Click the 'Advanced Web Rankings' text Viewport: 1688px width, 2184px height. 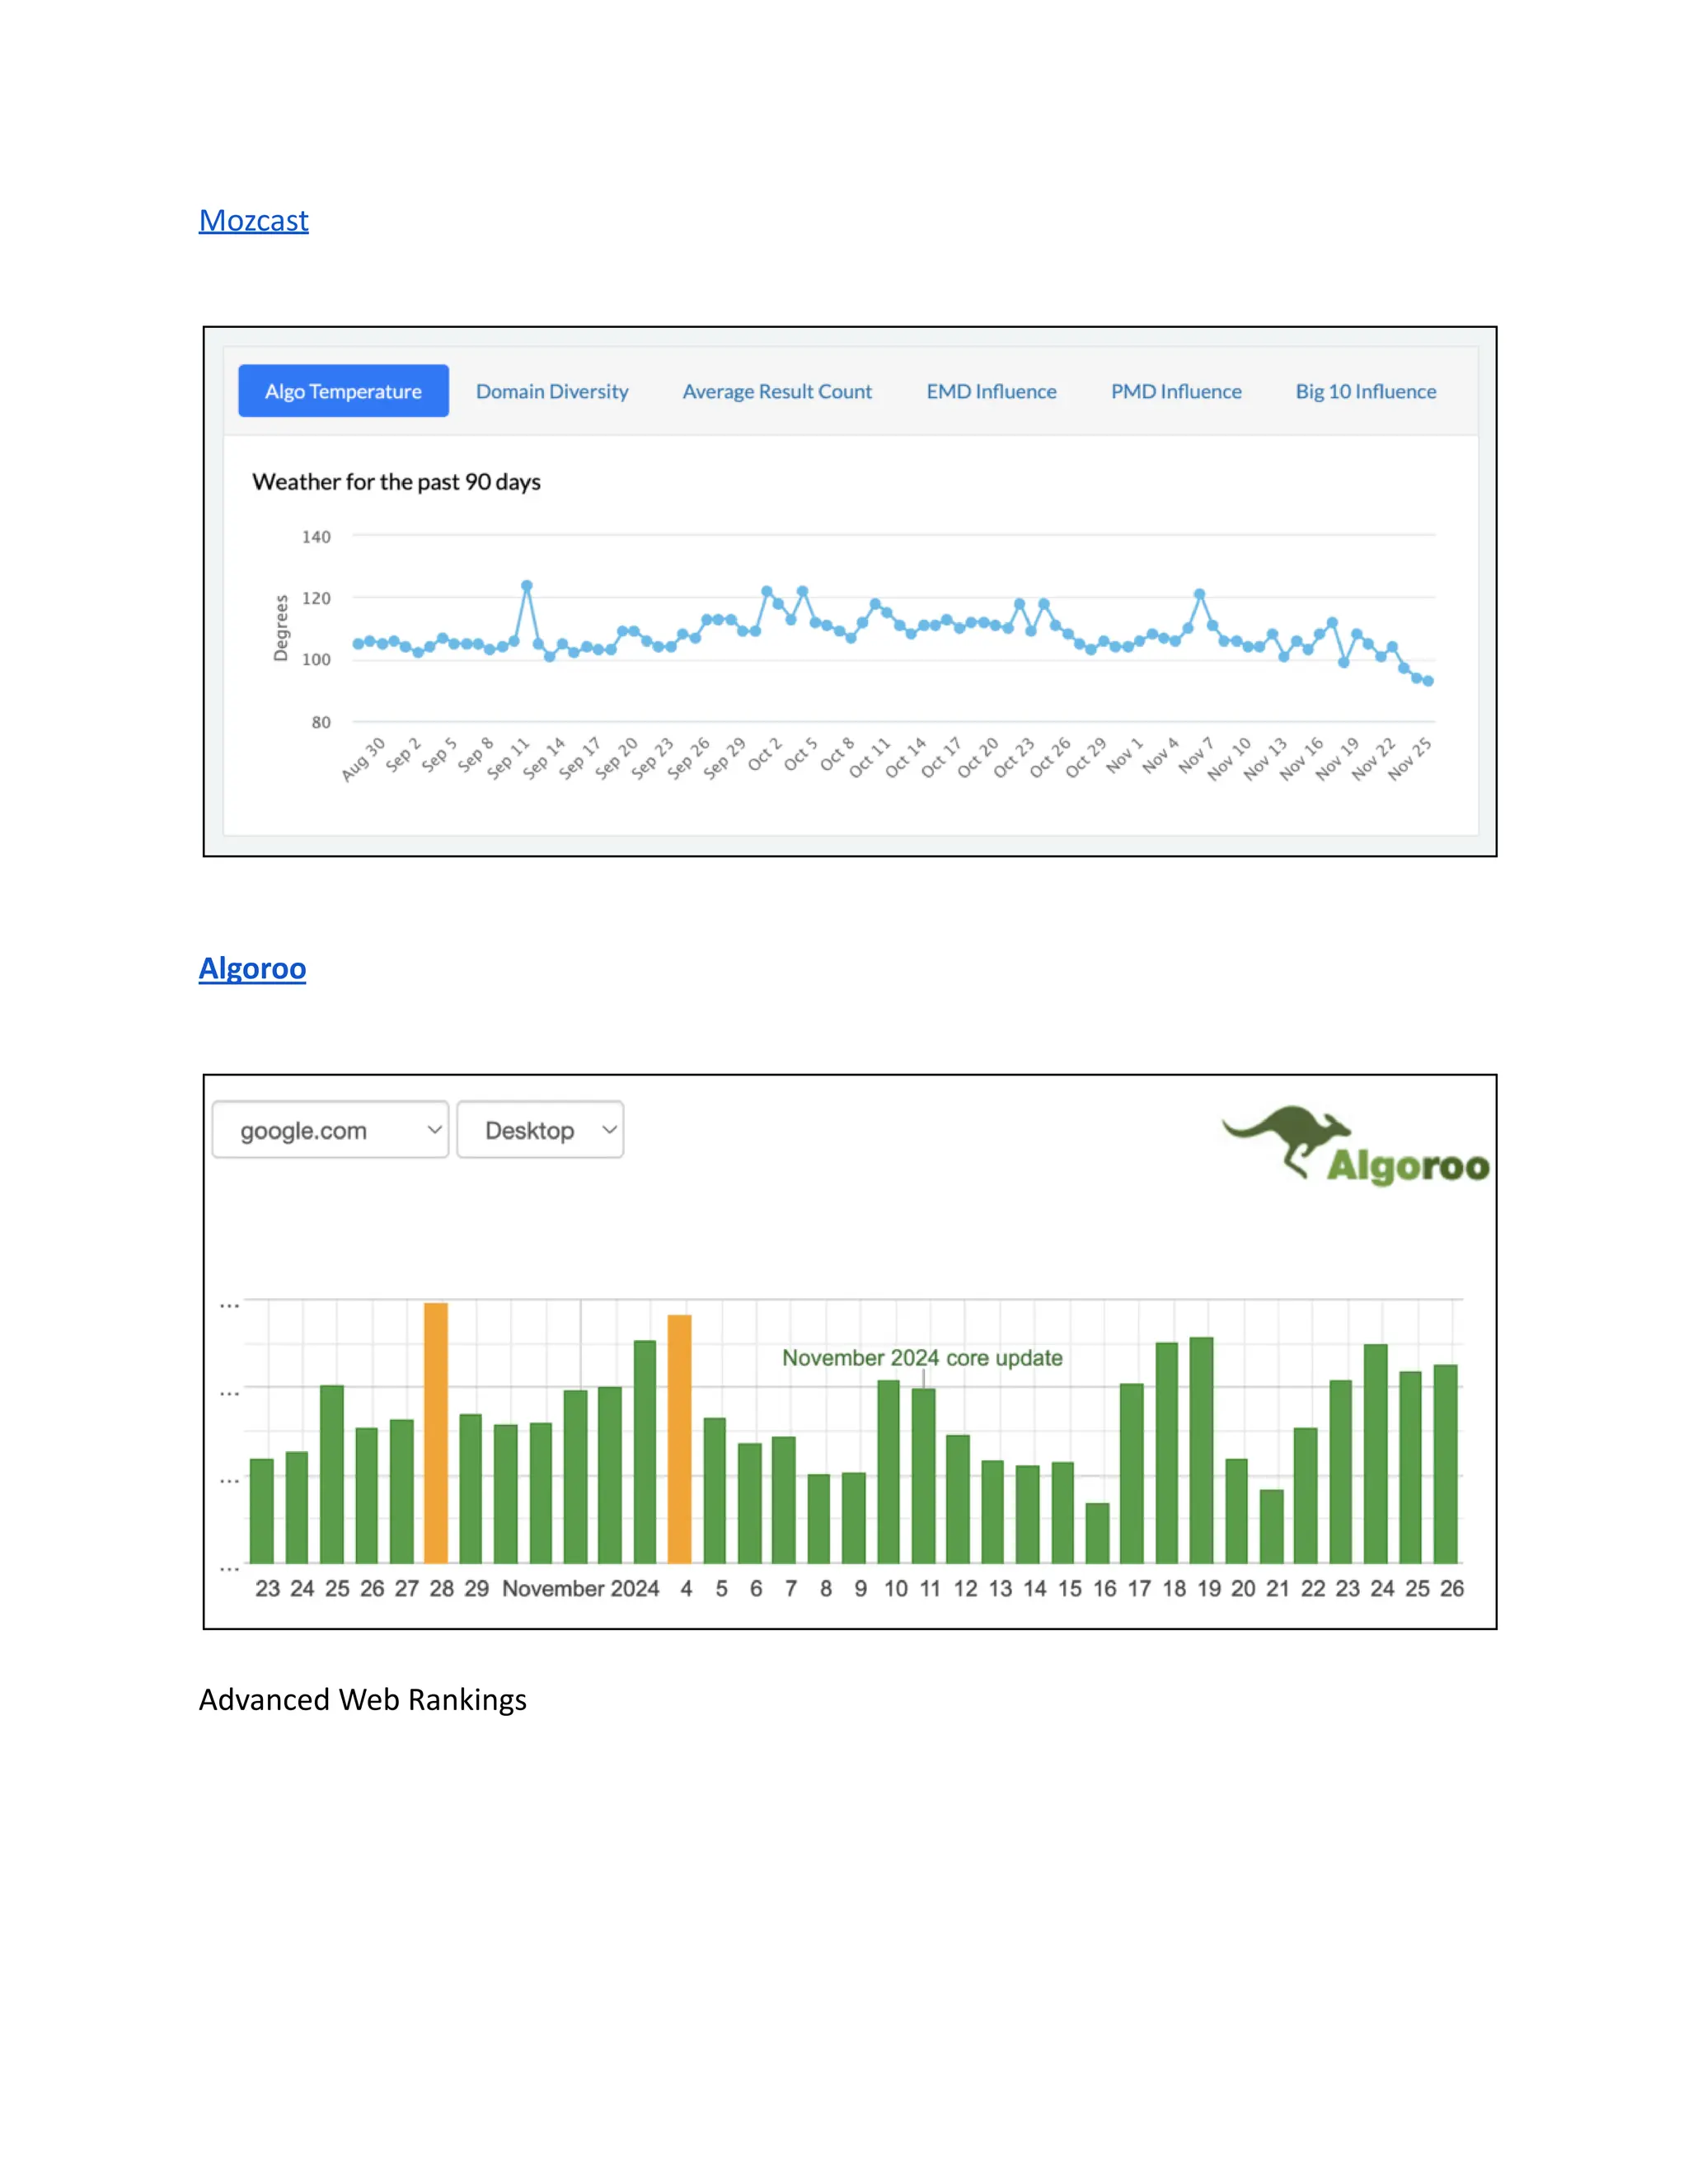pyautogui.click(x=362, y=1700)
